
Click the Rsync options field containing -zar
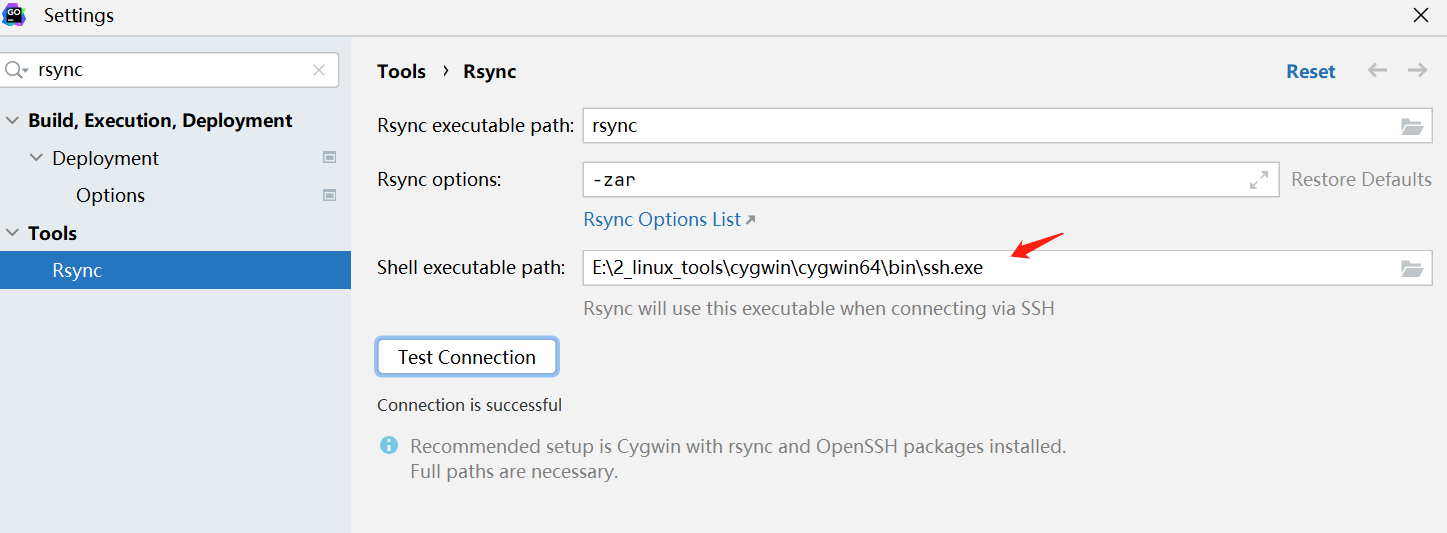(931, 180)
